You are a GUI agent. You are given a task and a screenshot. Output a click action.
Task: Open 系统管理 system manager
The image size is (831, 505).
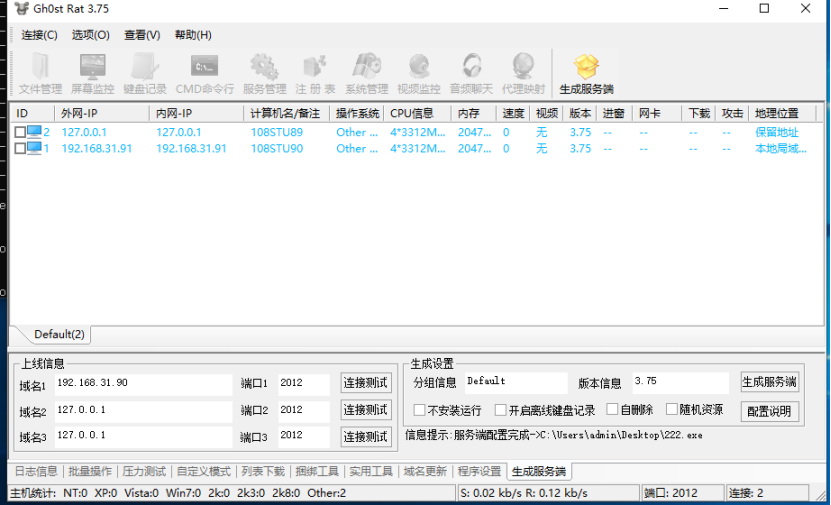click(367, 74)
